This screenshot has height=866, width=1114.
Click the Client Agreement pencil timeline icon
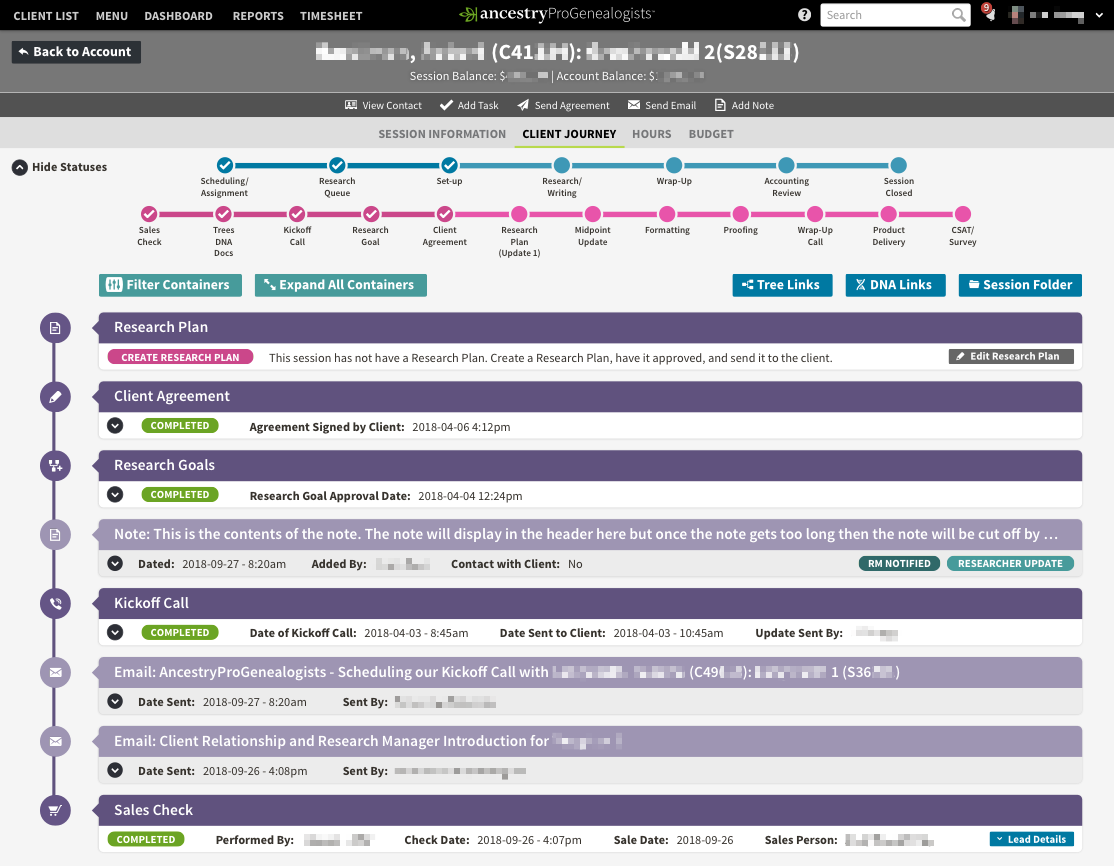click(x=55, y=397)
